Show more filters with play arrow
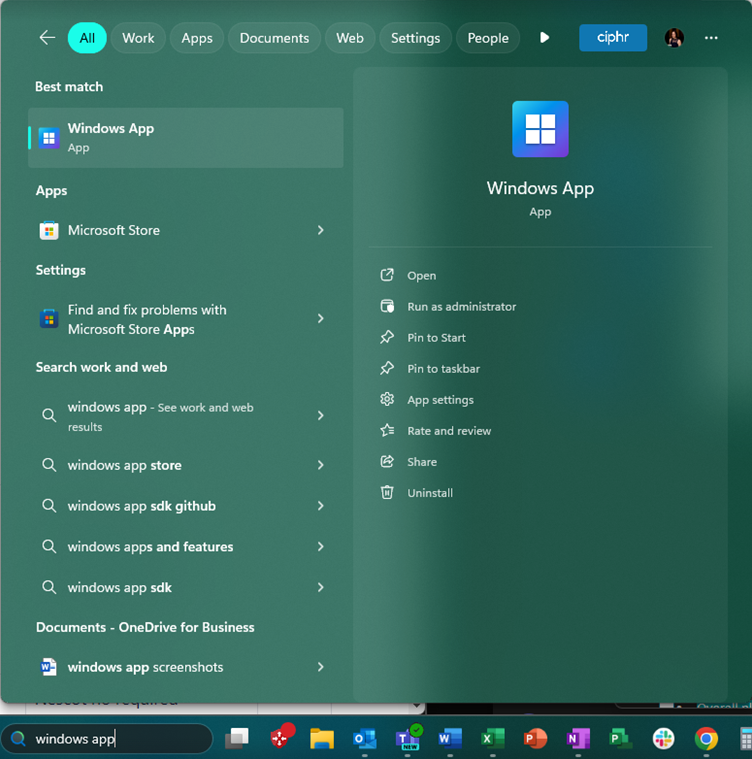The height and width of the screenshot is (759, 752). (544, 38)
